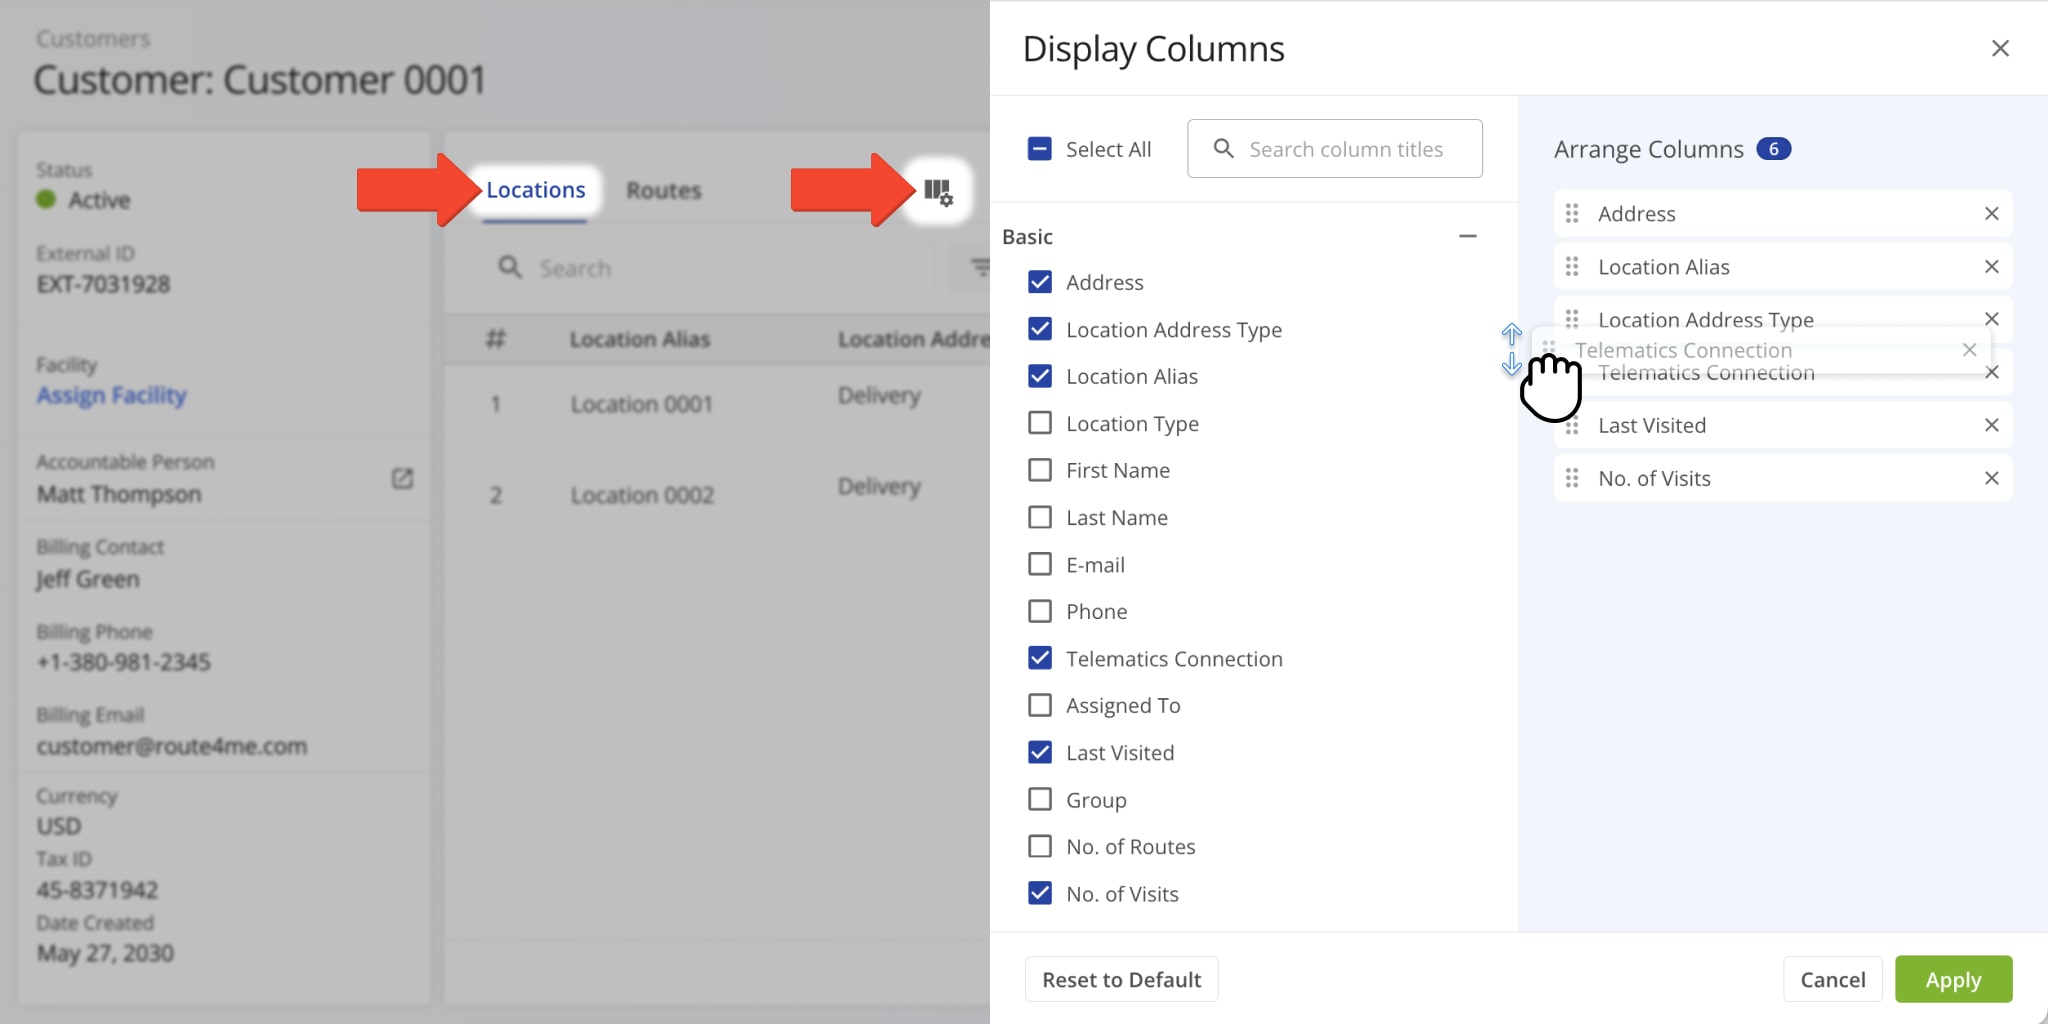Enable the No. of Routes column

(x=1040, y=846)
